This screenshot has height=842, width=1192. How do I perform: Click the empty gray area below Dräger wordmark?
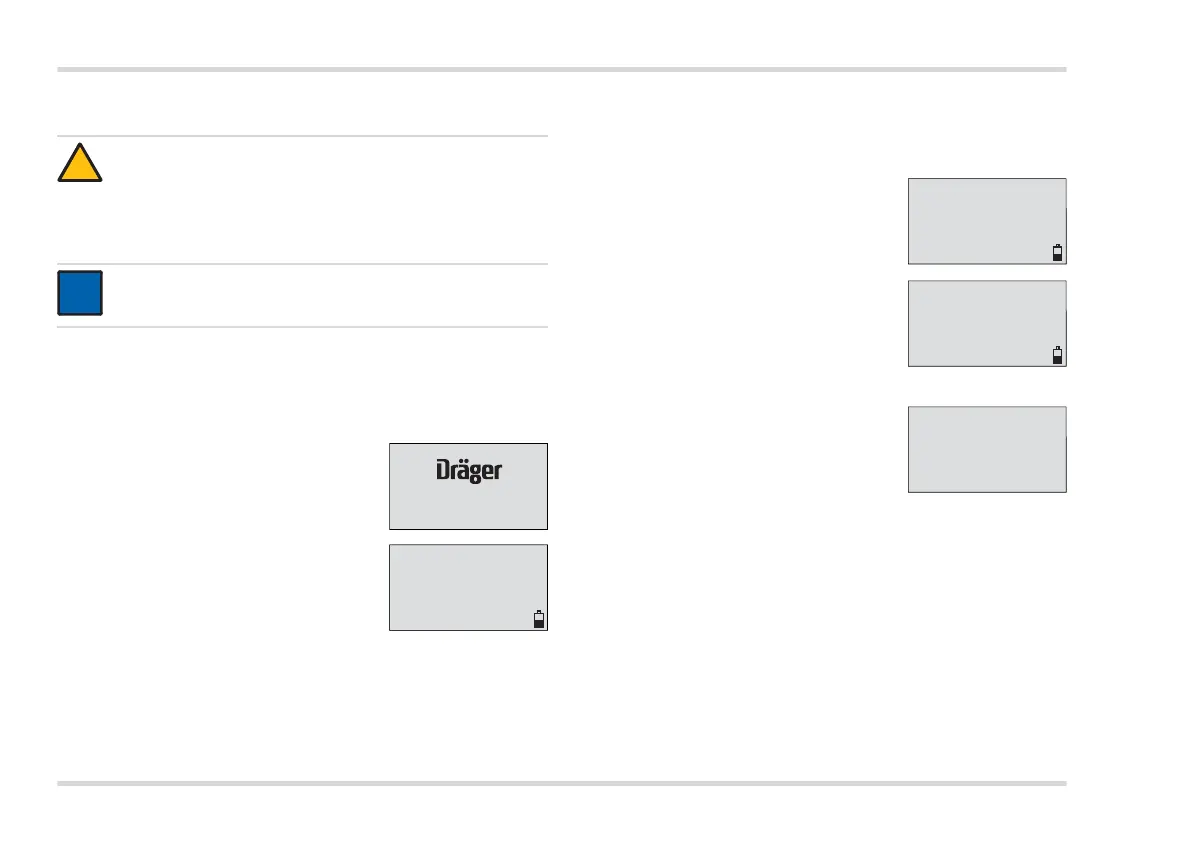468,507
